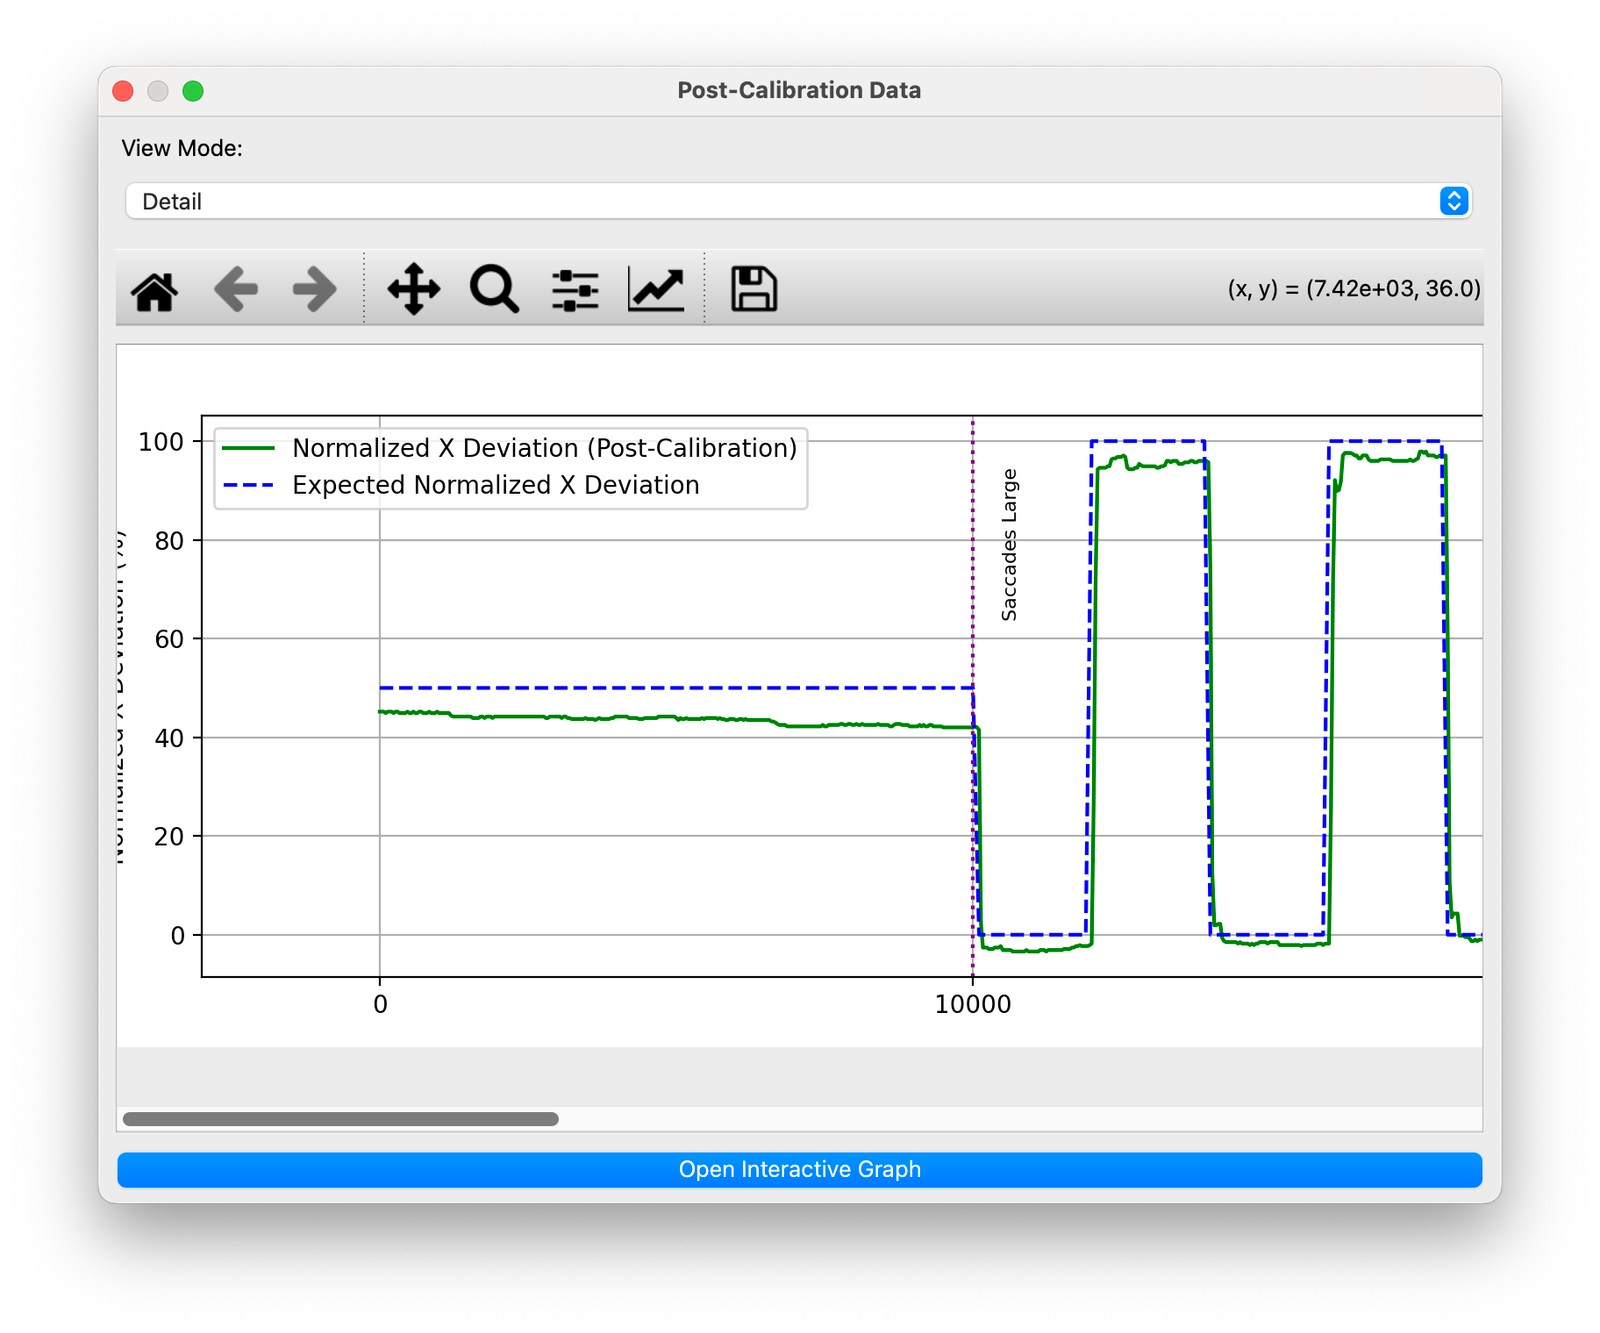Go forward to next view arrow

tap(315, 290)
